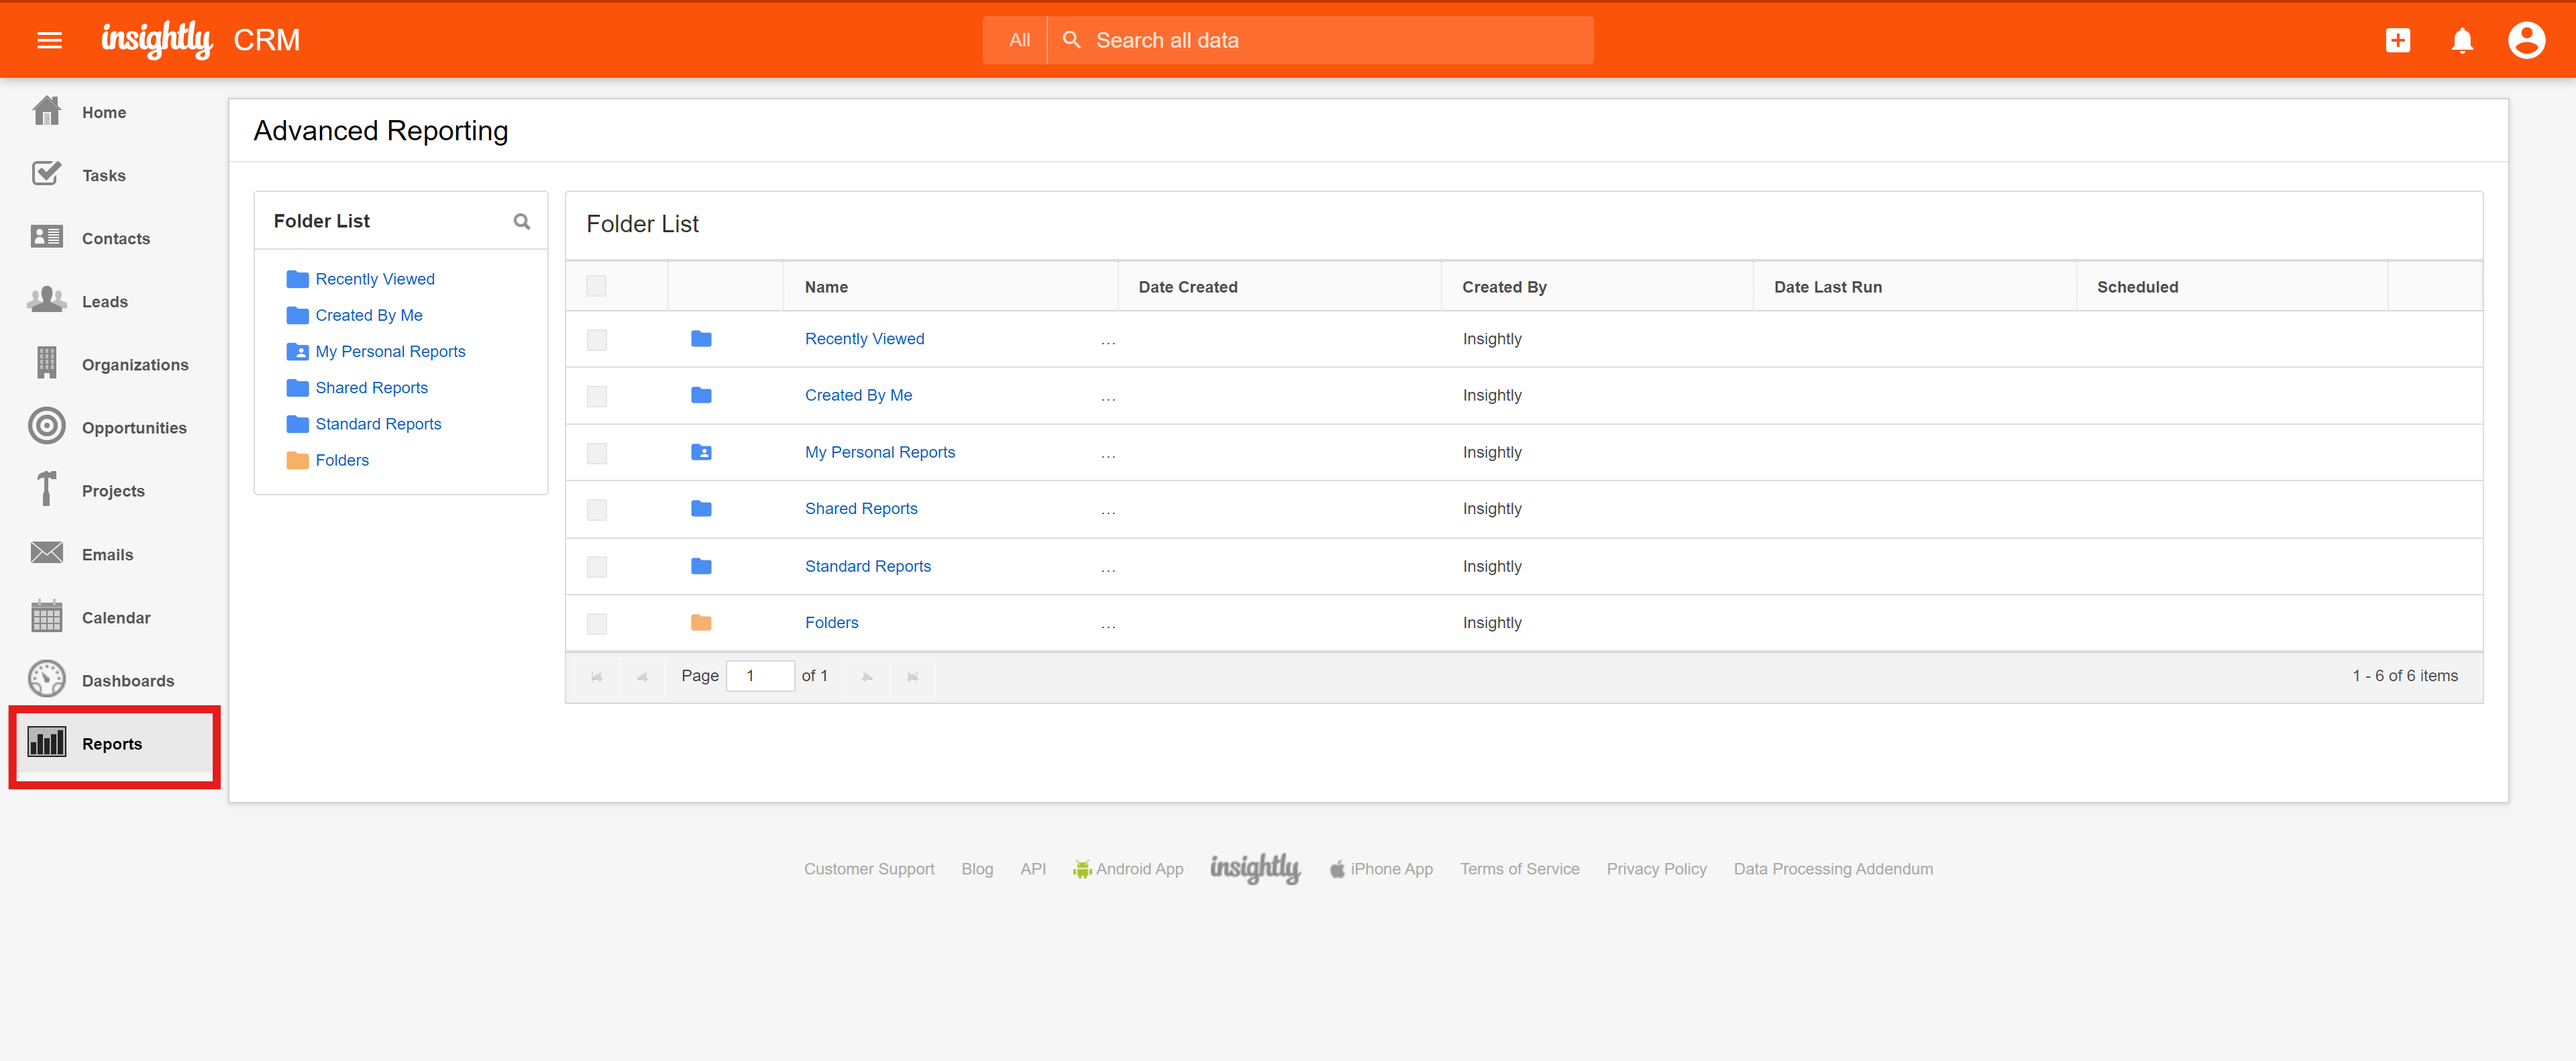Image resolution: width=2576 pixels, height=1061 pixels.
Task: Click Customer Support footer link
Action: [868, 868]
